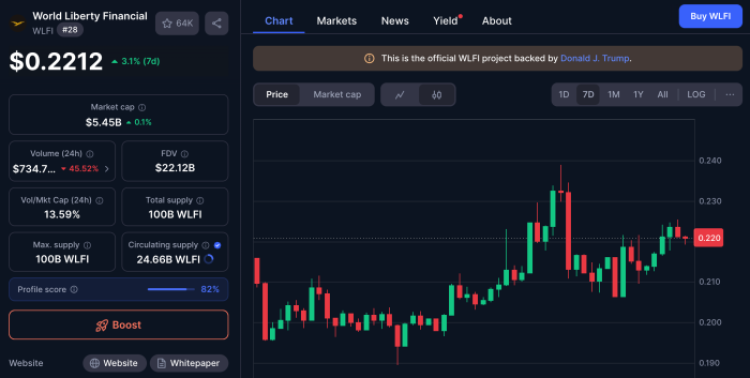
Task: Click the 0.190 price axis label
Action: click(710, 363)
